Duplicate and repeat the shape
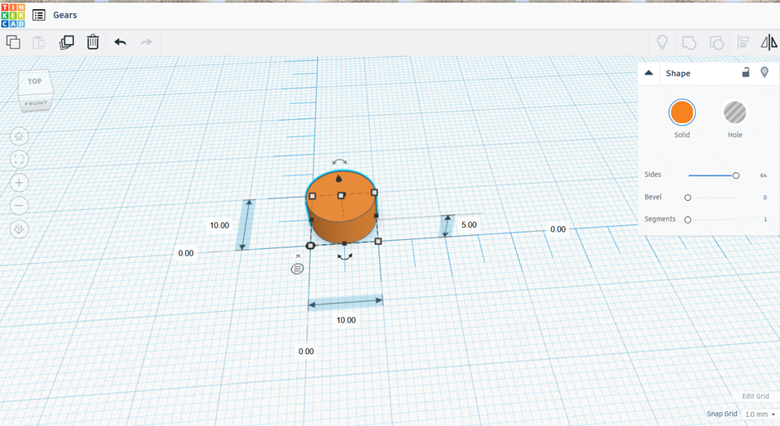This screenshot has width=780, height=426. pyautogui.click(x=66, y=42)
